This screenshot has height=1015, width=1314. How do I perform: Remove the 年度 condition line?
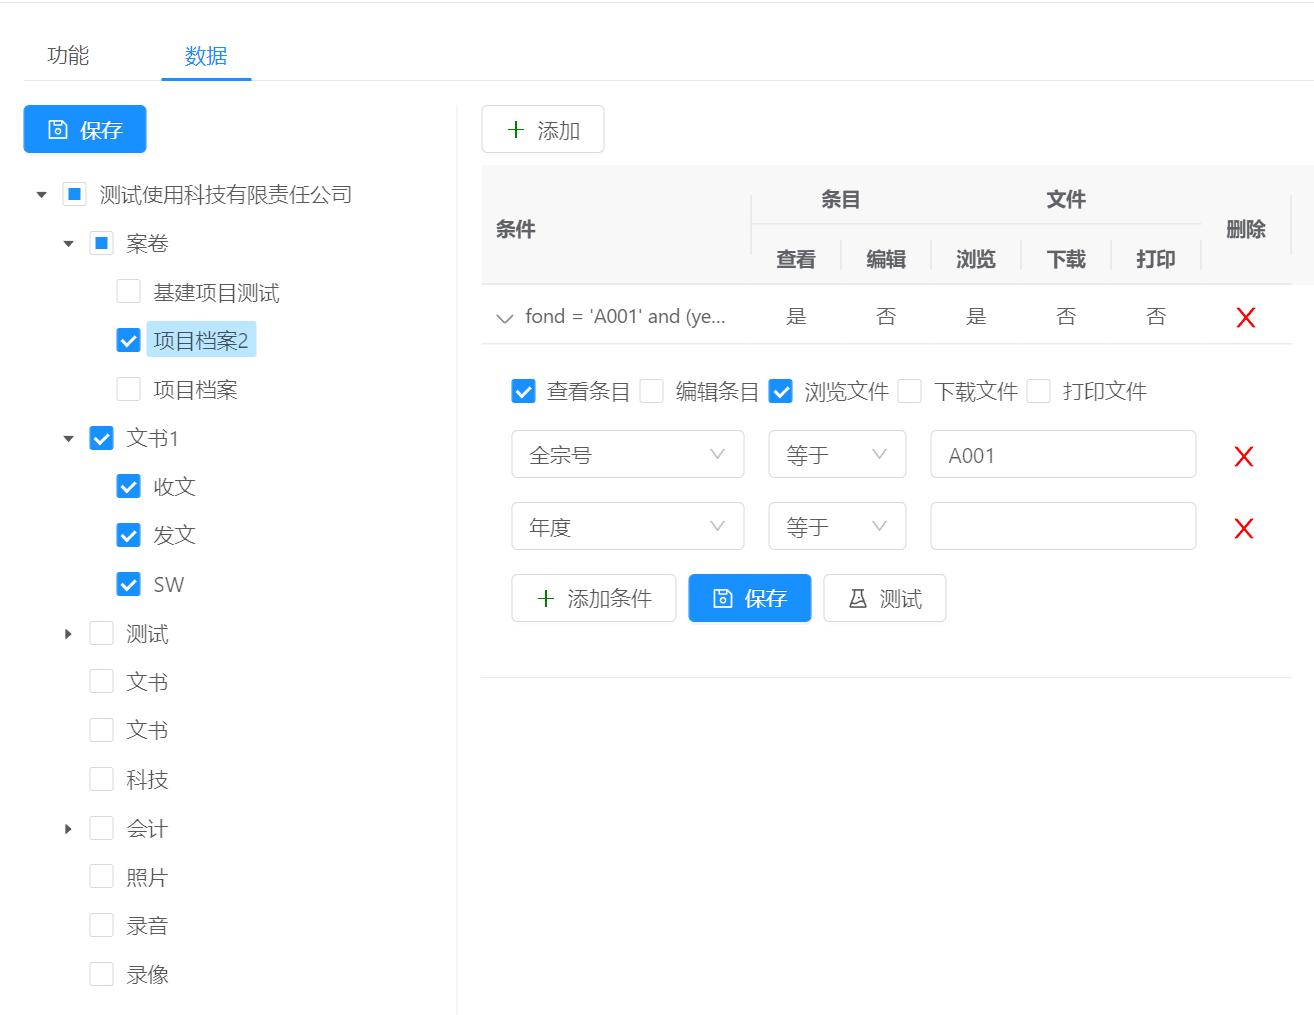[x=1243, y=528]
